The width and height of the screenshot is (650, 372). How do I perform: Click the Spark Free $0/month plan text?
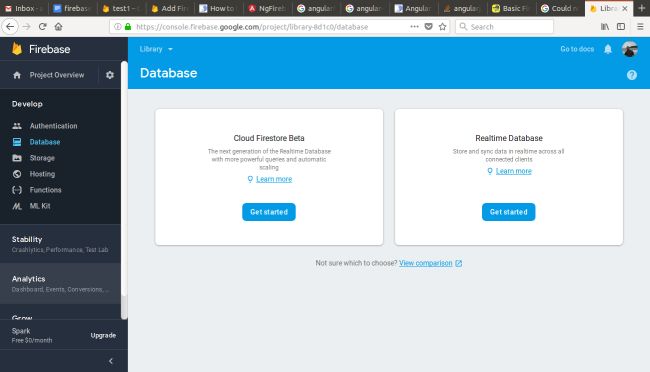click(x=32, y=336)
